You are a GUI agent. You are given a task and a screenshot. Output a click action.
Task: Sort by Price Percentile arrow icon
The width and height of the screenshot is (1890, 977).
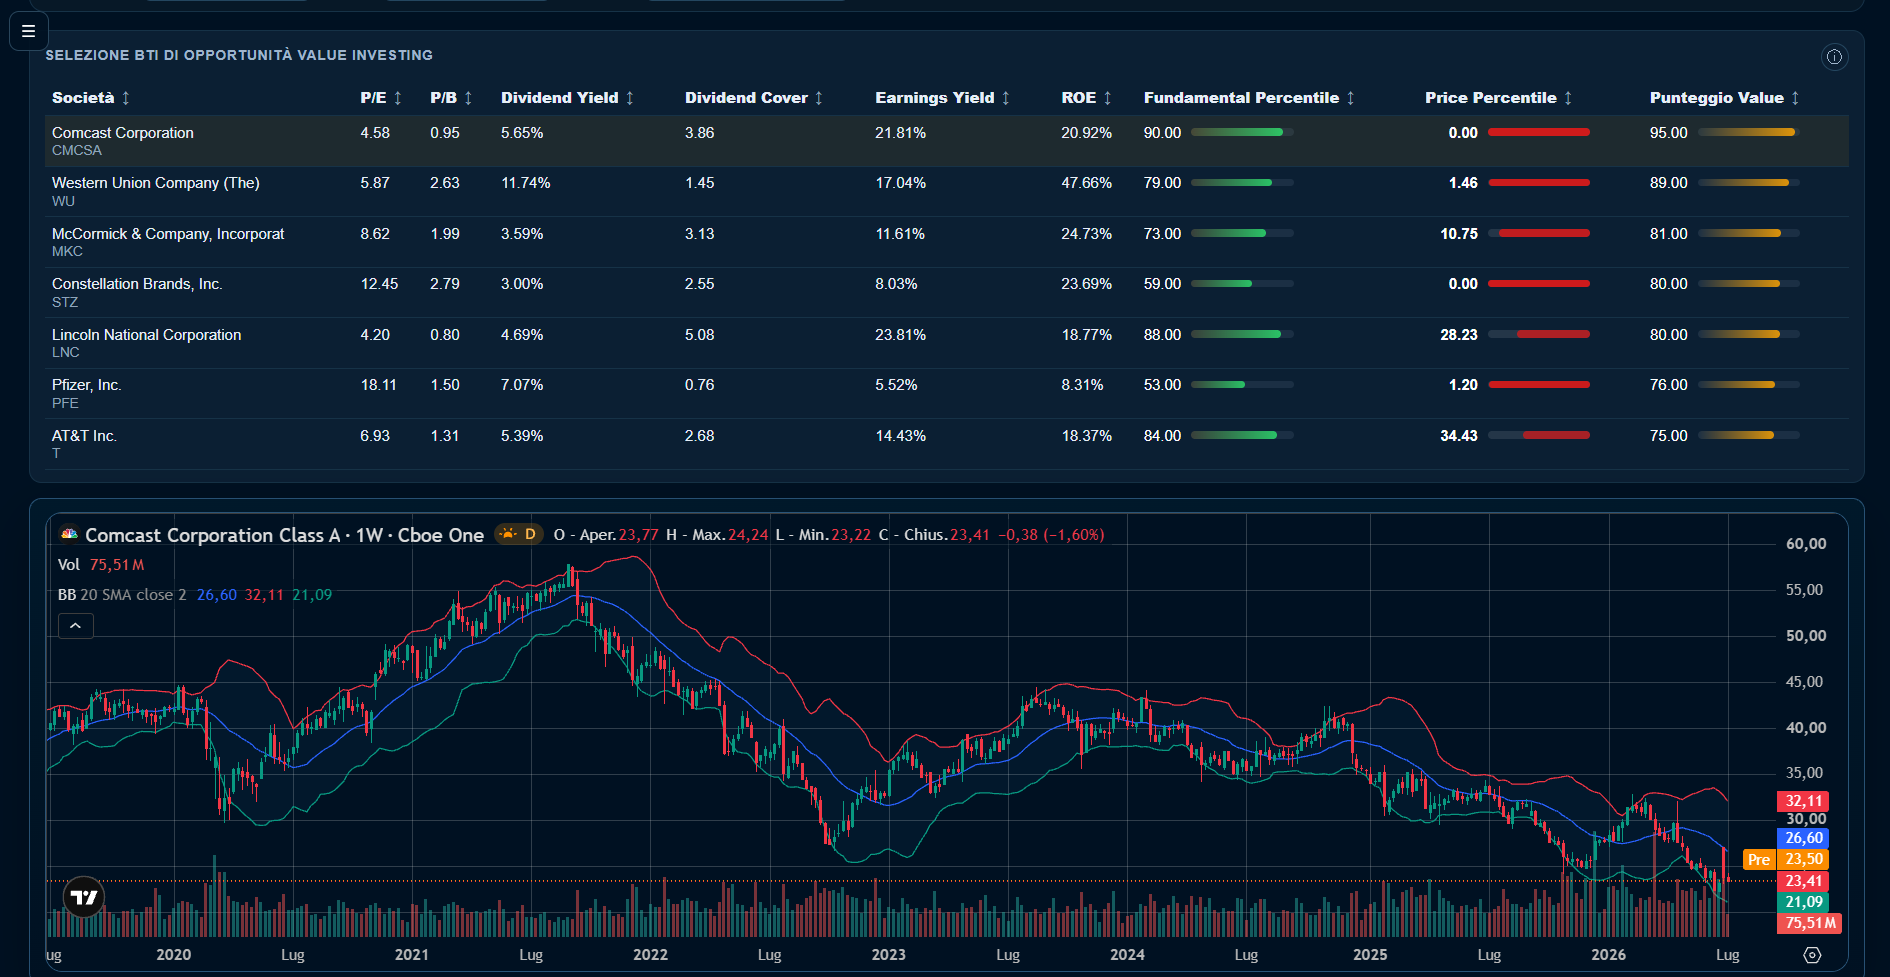[x=1568, y=98]
